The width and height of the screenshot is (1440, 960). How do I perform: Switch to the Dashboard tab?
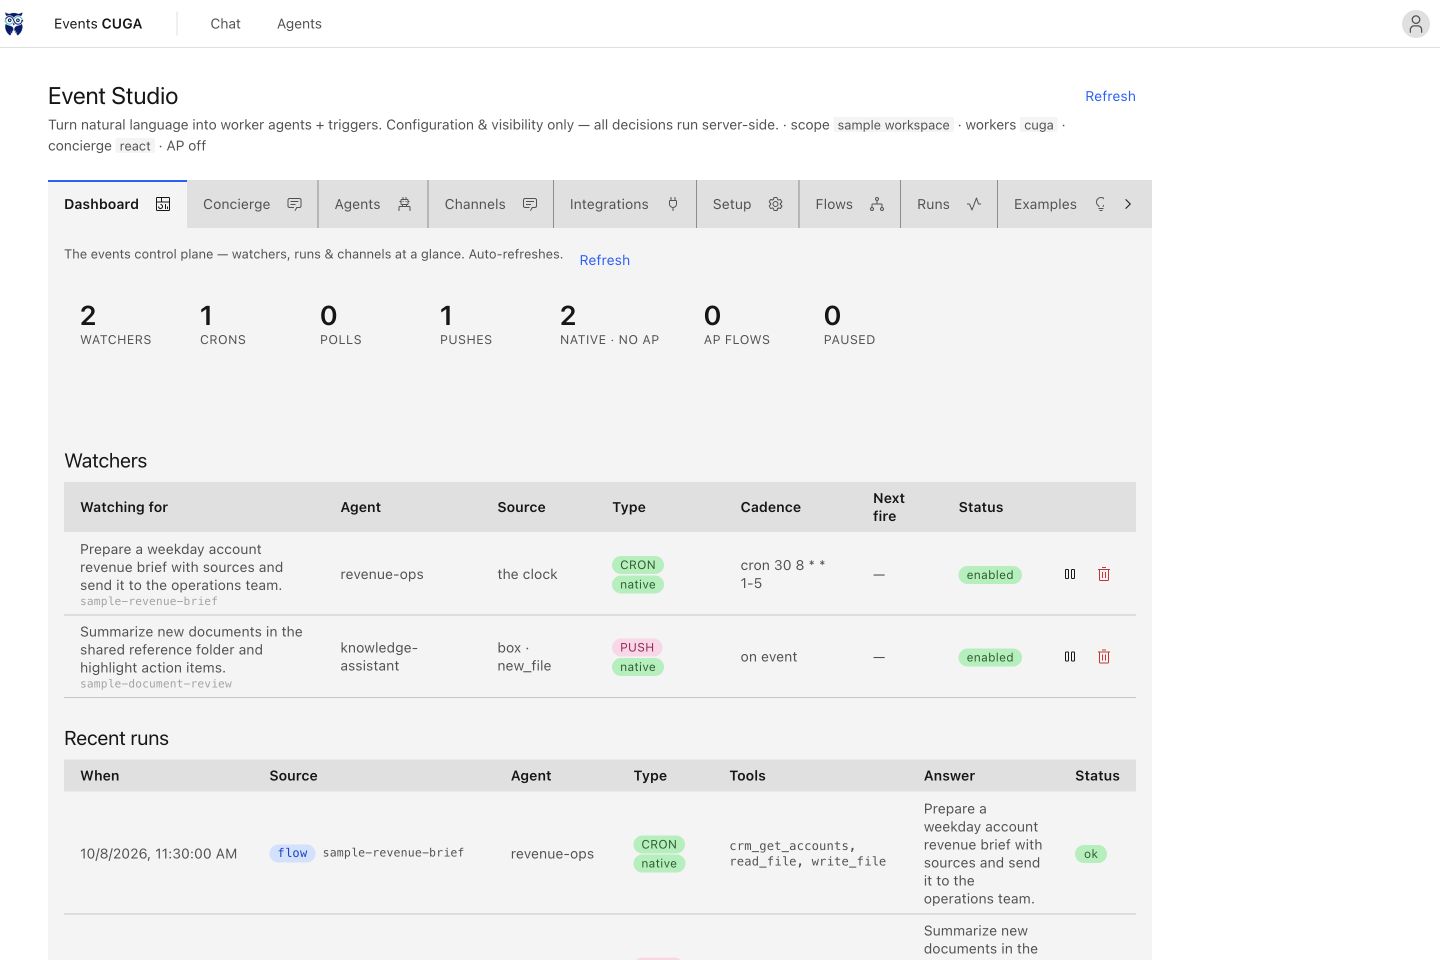[117, 204]
